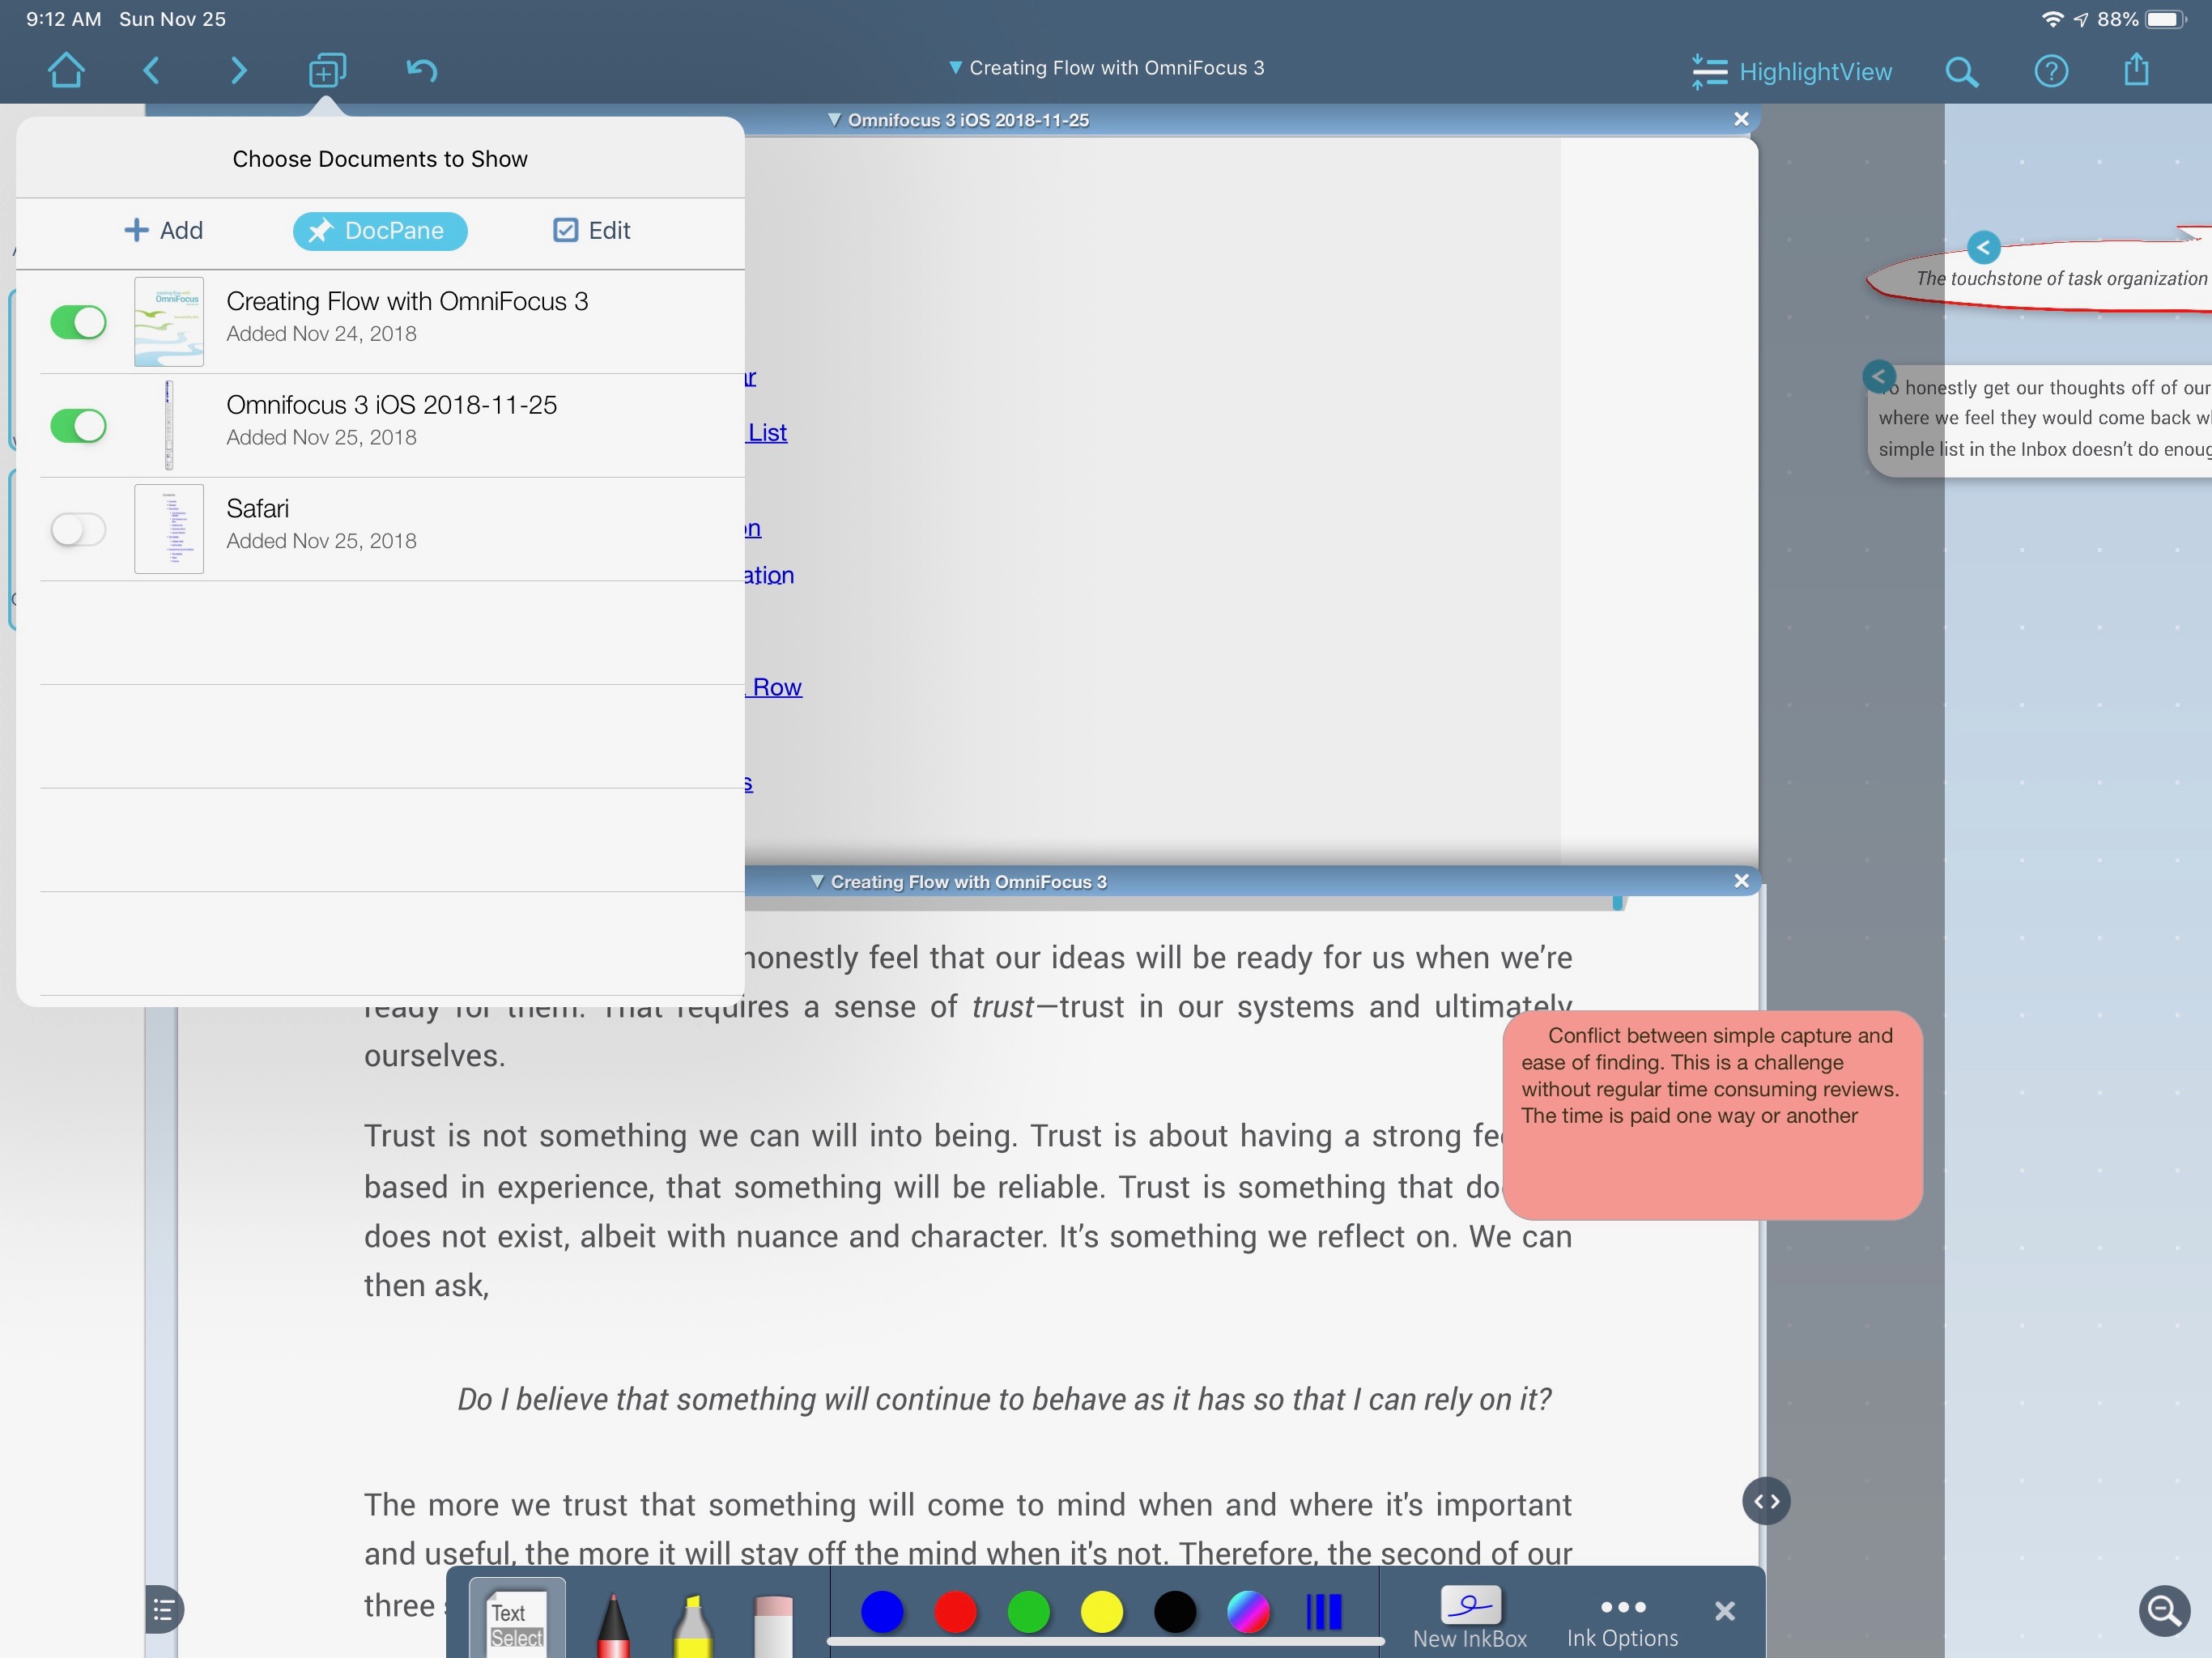Toggle off Creating Flow with OmniFocus 3

(x=78, y=323)
